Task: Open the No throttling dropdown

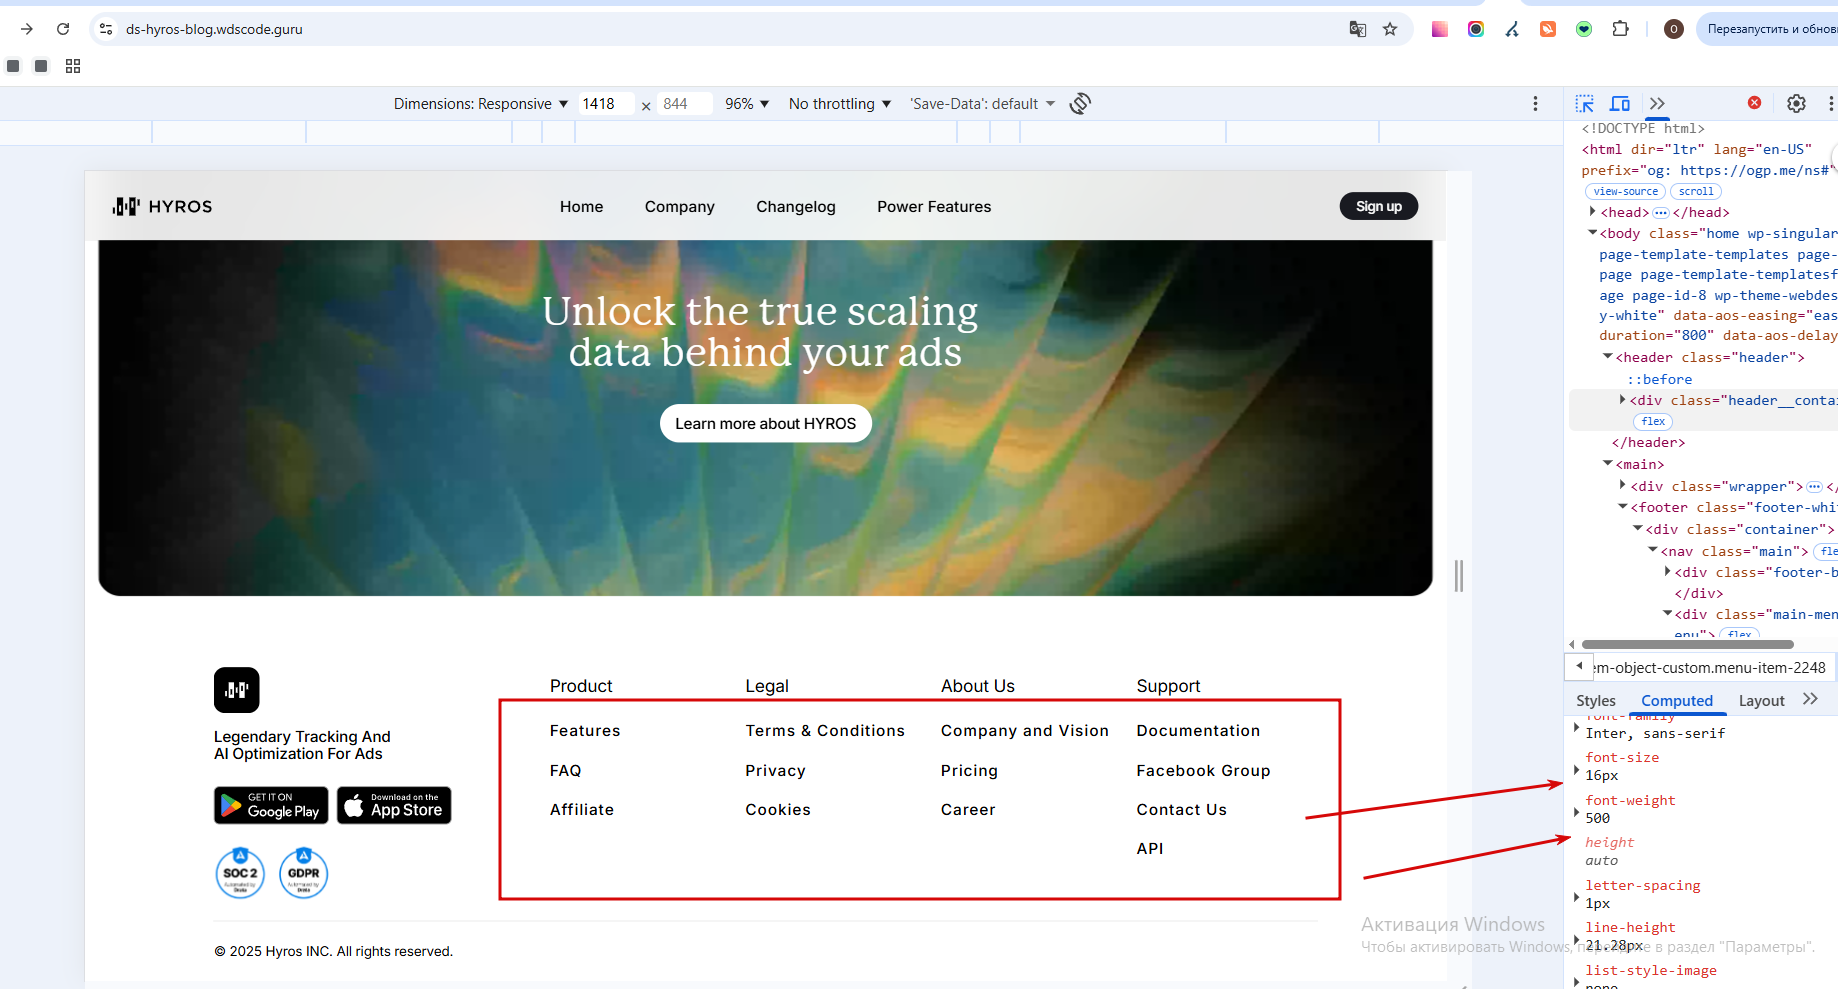Action: pos(839,104)
